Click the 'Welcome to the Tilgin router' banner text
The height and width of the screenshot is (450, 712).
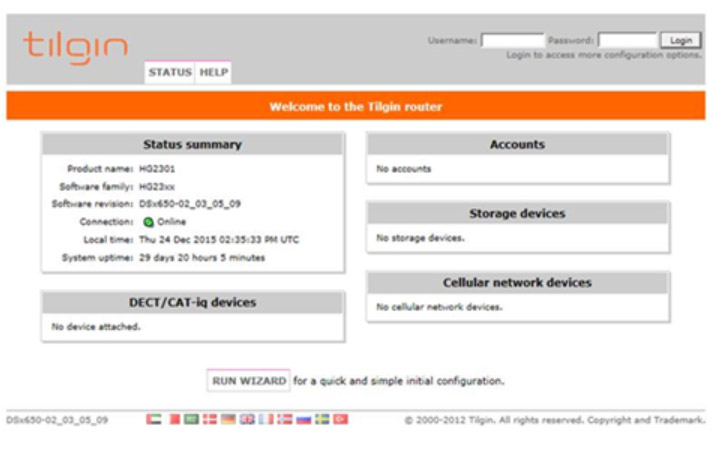click(x=356, y=107)
